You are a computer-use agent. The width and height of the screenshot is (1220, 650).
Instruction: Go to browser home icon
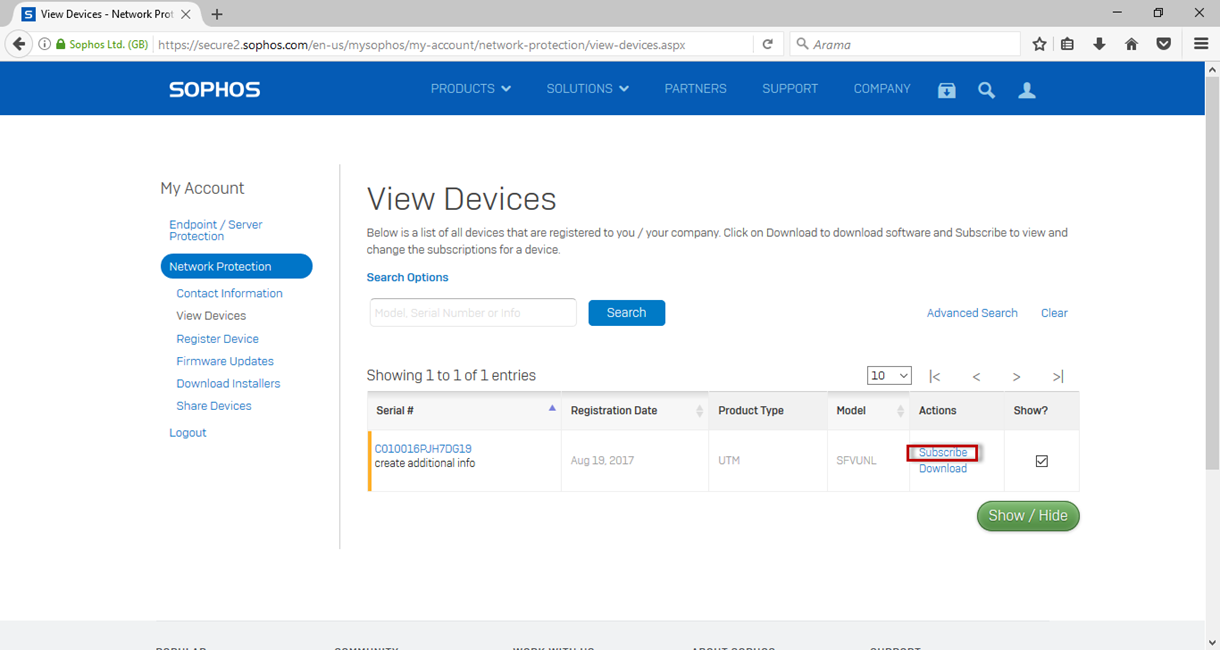point(1131,44)
